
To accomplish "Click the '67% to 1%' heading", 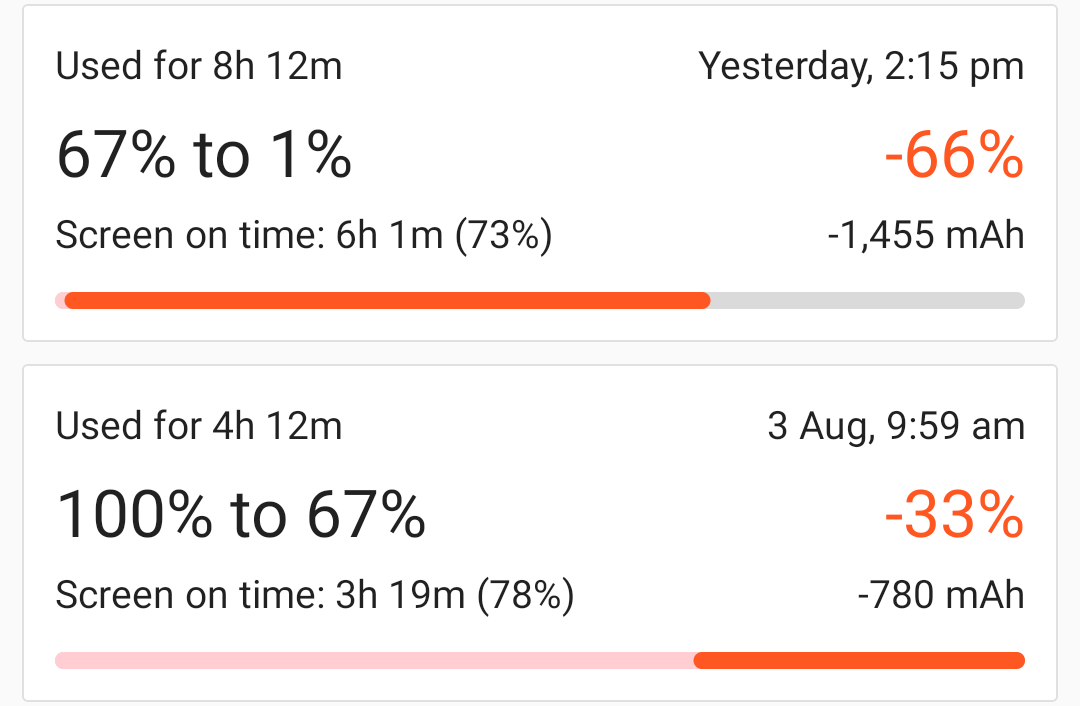I will coord(204,156).
